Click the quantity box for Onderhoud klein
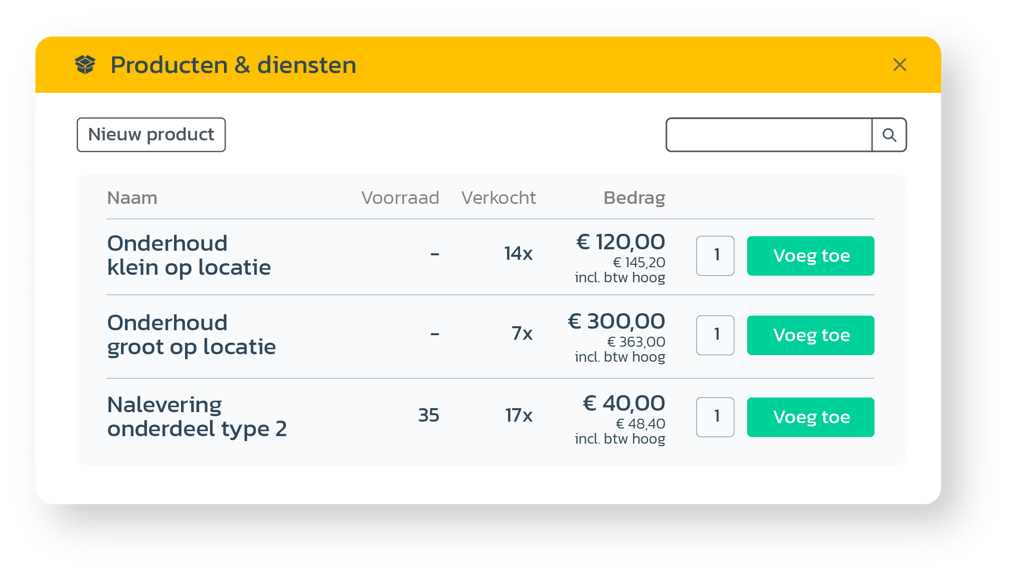The height and width of the screenshot is (576, 1013). point(714,255)
